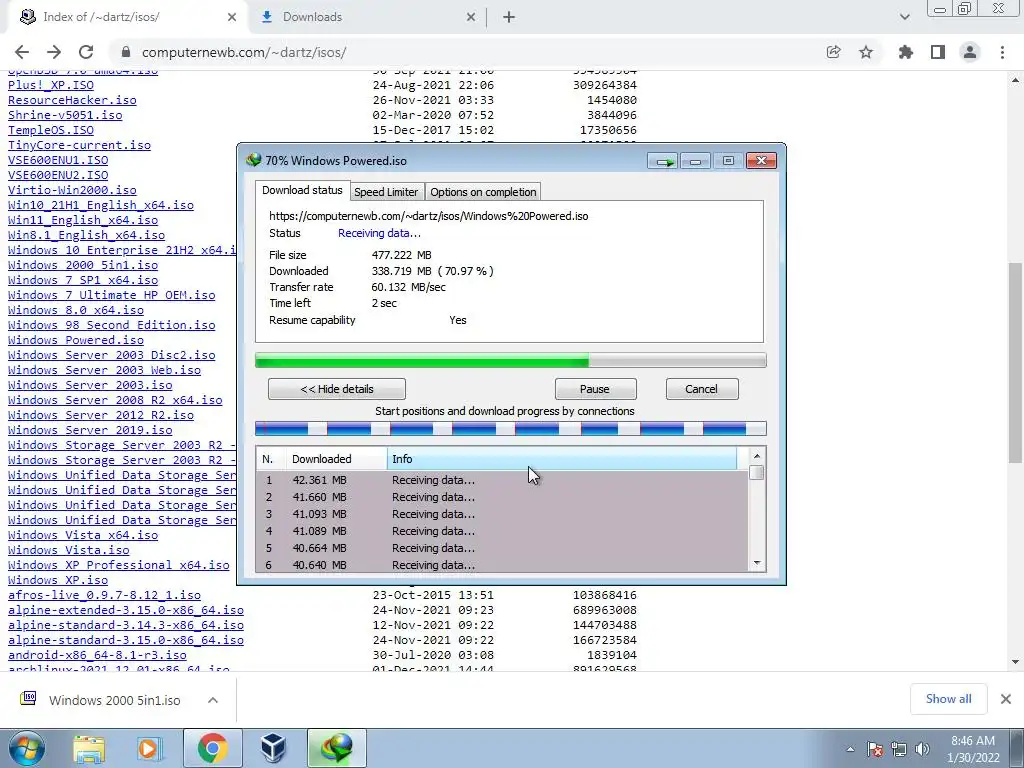The width and height of the screenshot is (1024, 768).
Task: Open Windows Explorer from taskbar
Action: [x=89, y=748]
